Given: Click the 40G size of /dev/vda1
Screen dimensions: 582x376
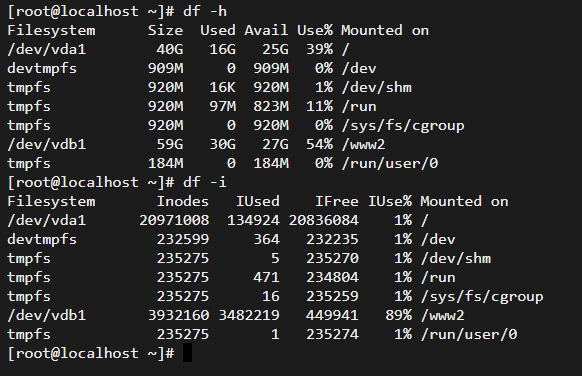Looking at the screenshot, I should (170, 49).
